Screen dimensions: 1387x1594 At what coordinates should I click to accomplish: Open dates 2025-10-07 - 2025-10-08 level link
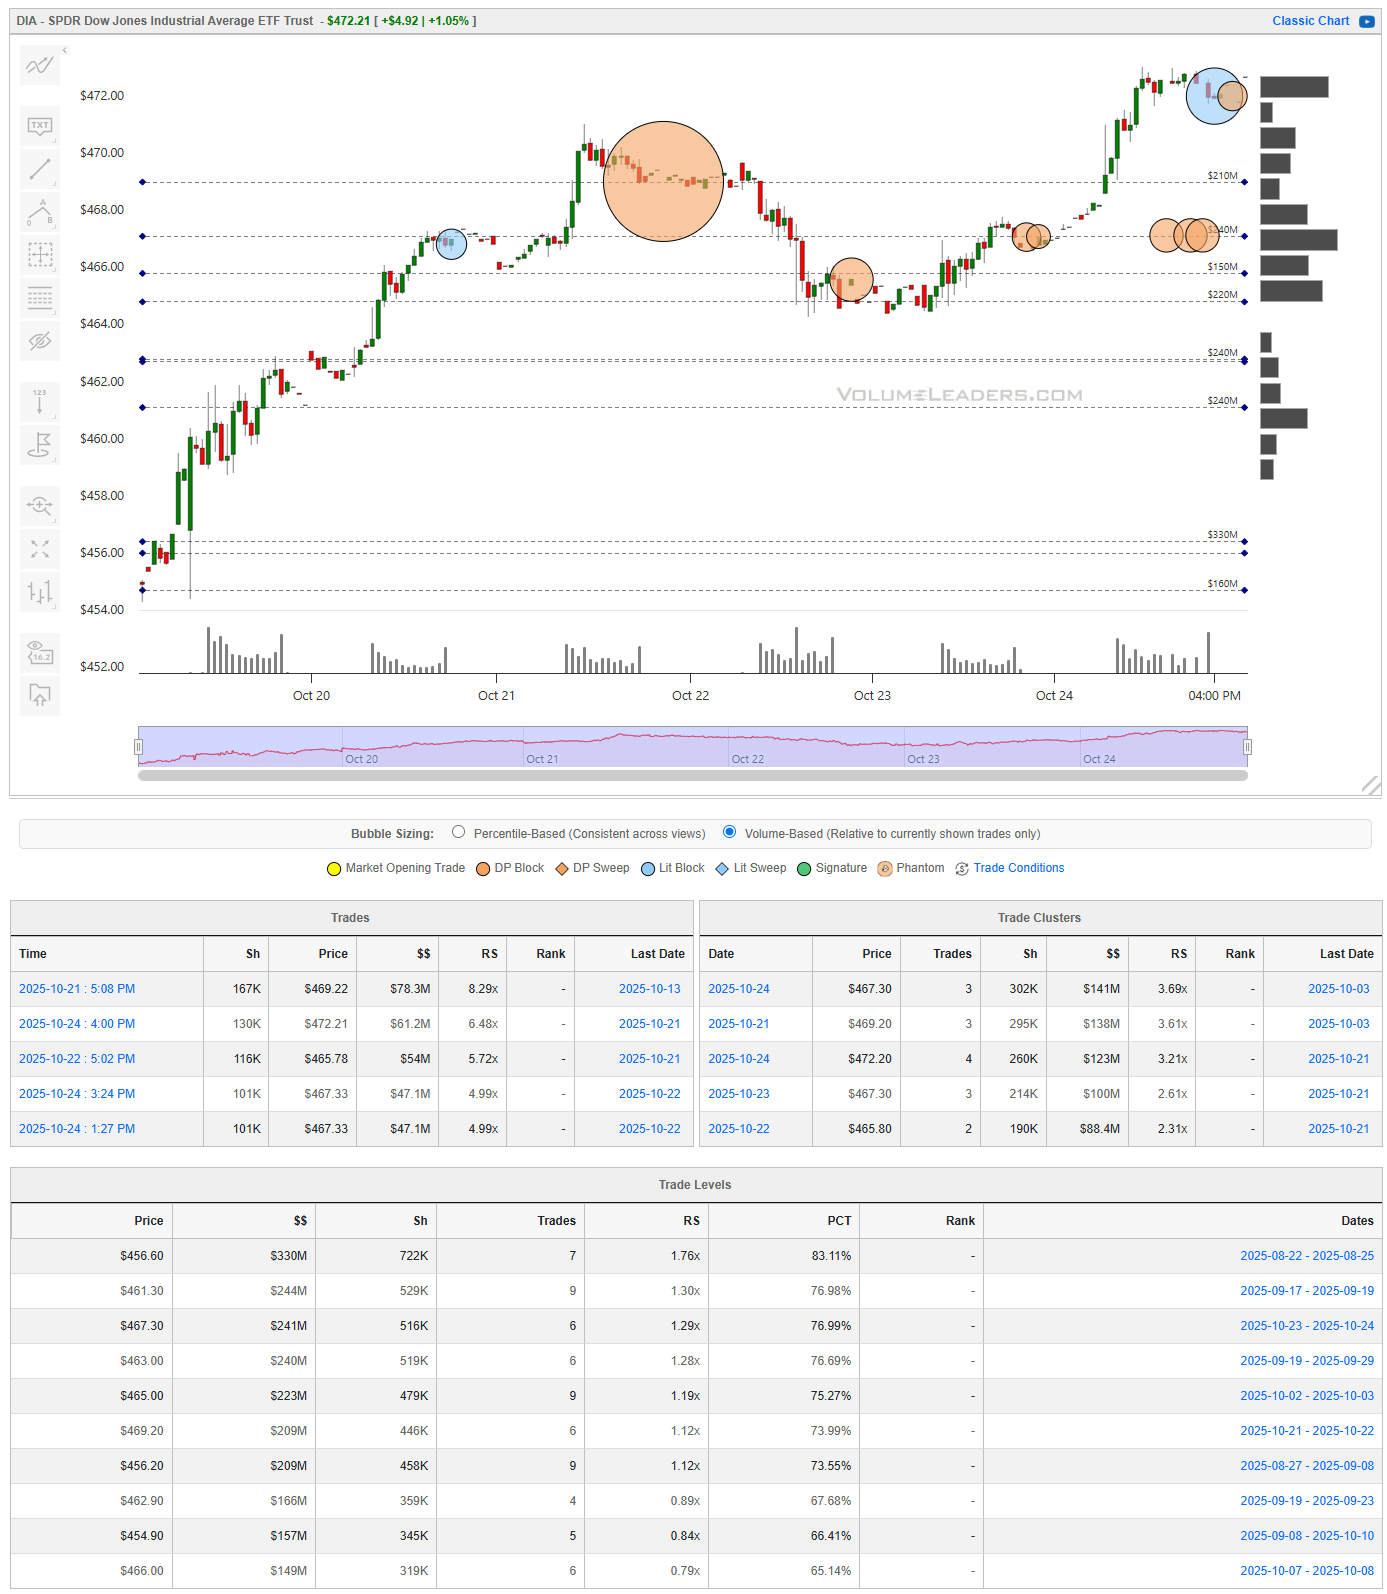point(1307,1571)
